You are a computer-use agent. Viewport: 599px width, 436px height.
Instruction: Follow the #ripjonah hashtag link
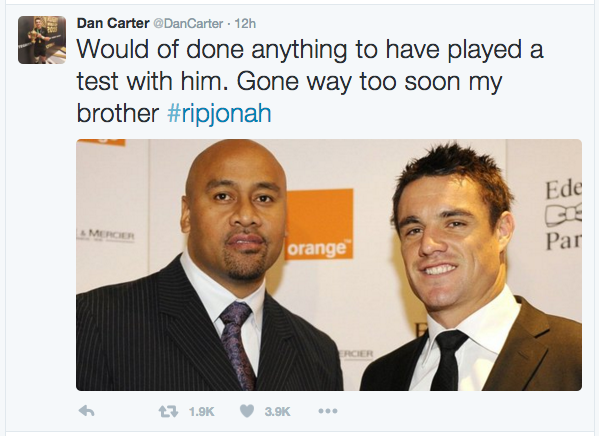220,113
